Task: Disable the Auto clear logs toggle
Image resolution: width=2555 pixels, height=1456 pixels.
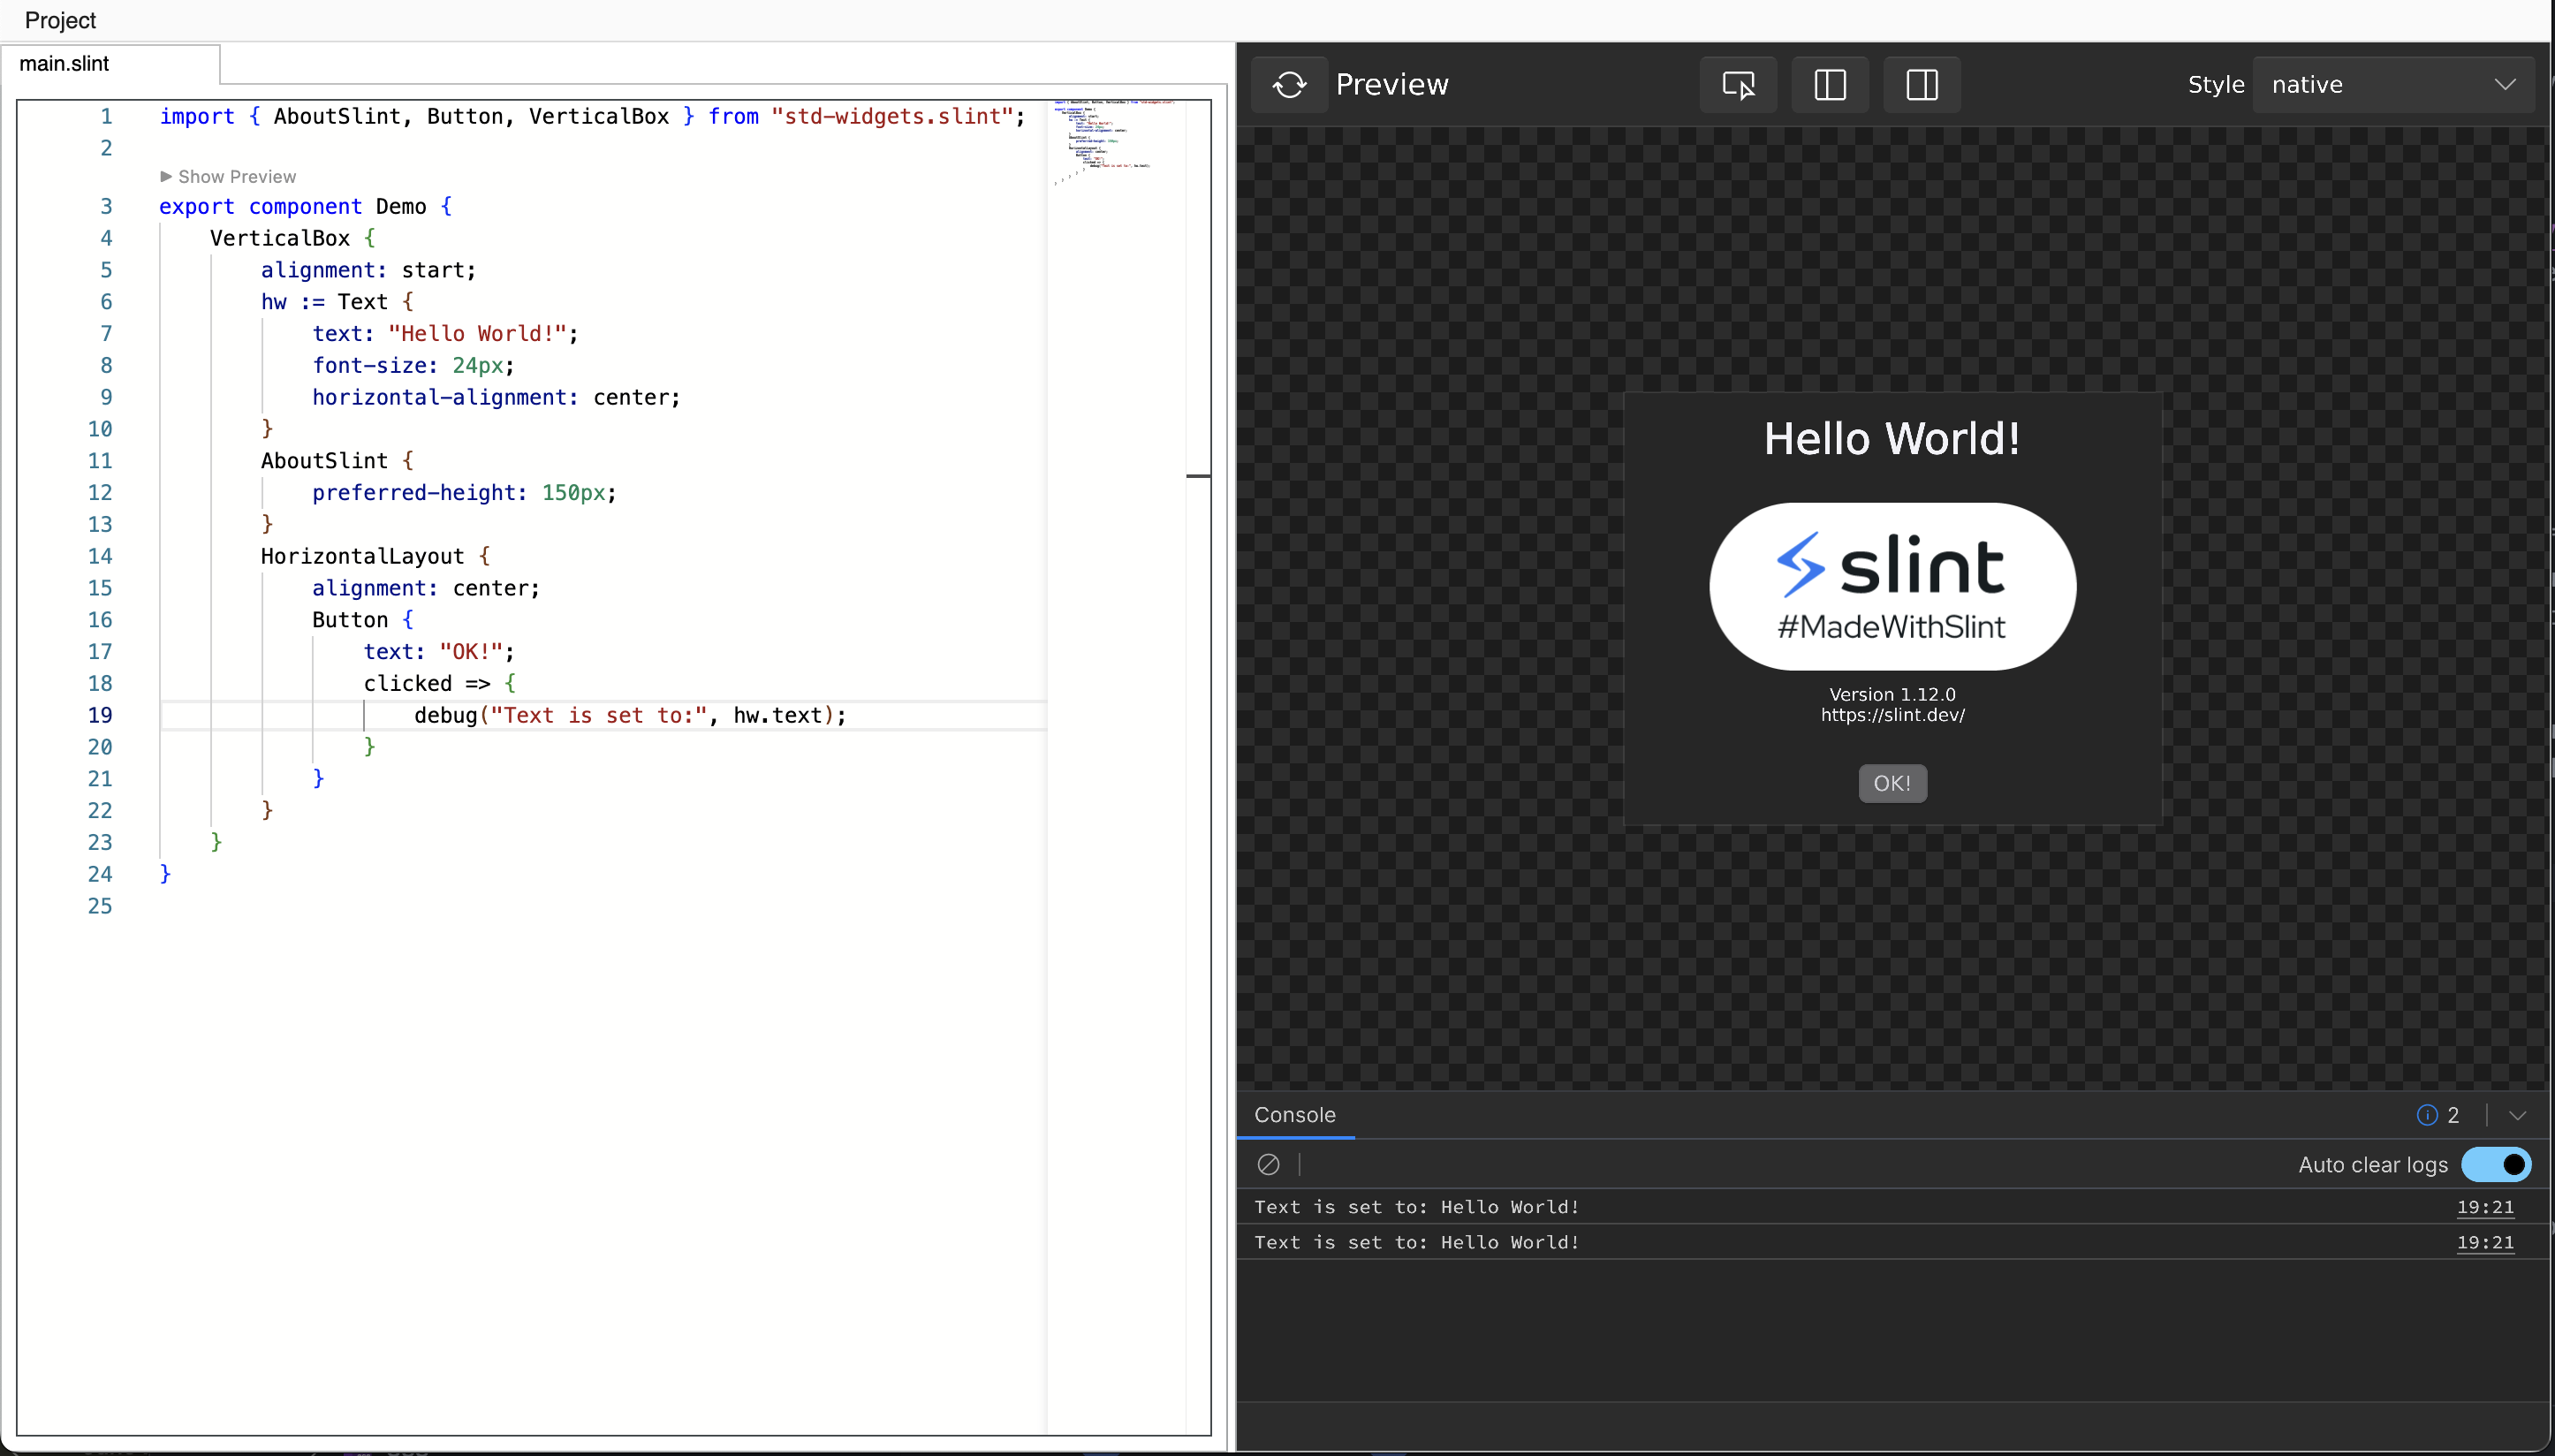Action: click(x=2497, y=1164)
